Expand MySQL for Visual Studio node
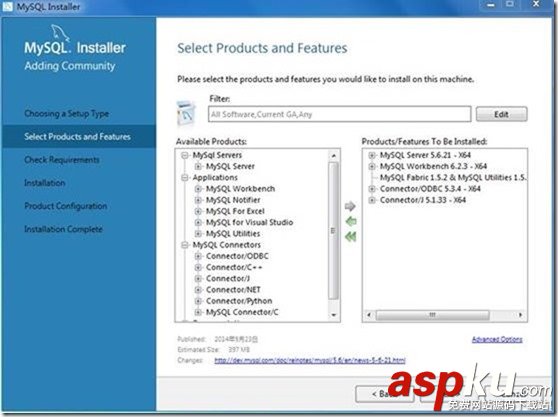The width and height of the screenshot is (558, 417). click(x=198, y=222)
